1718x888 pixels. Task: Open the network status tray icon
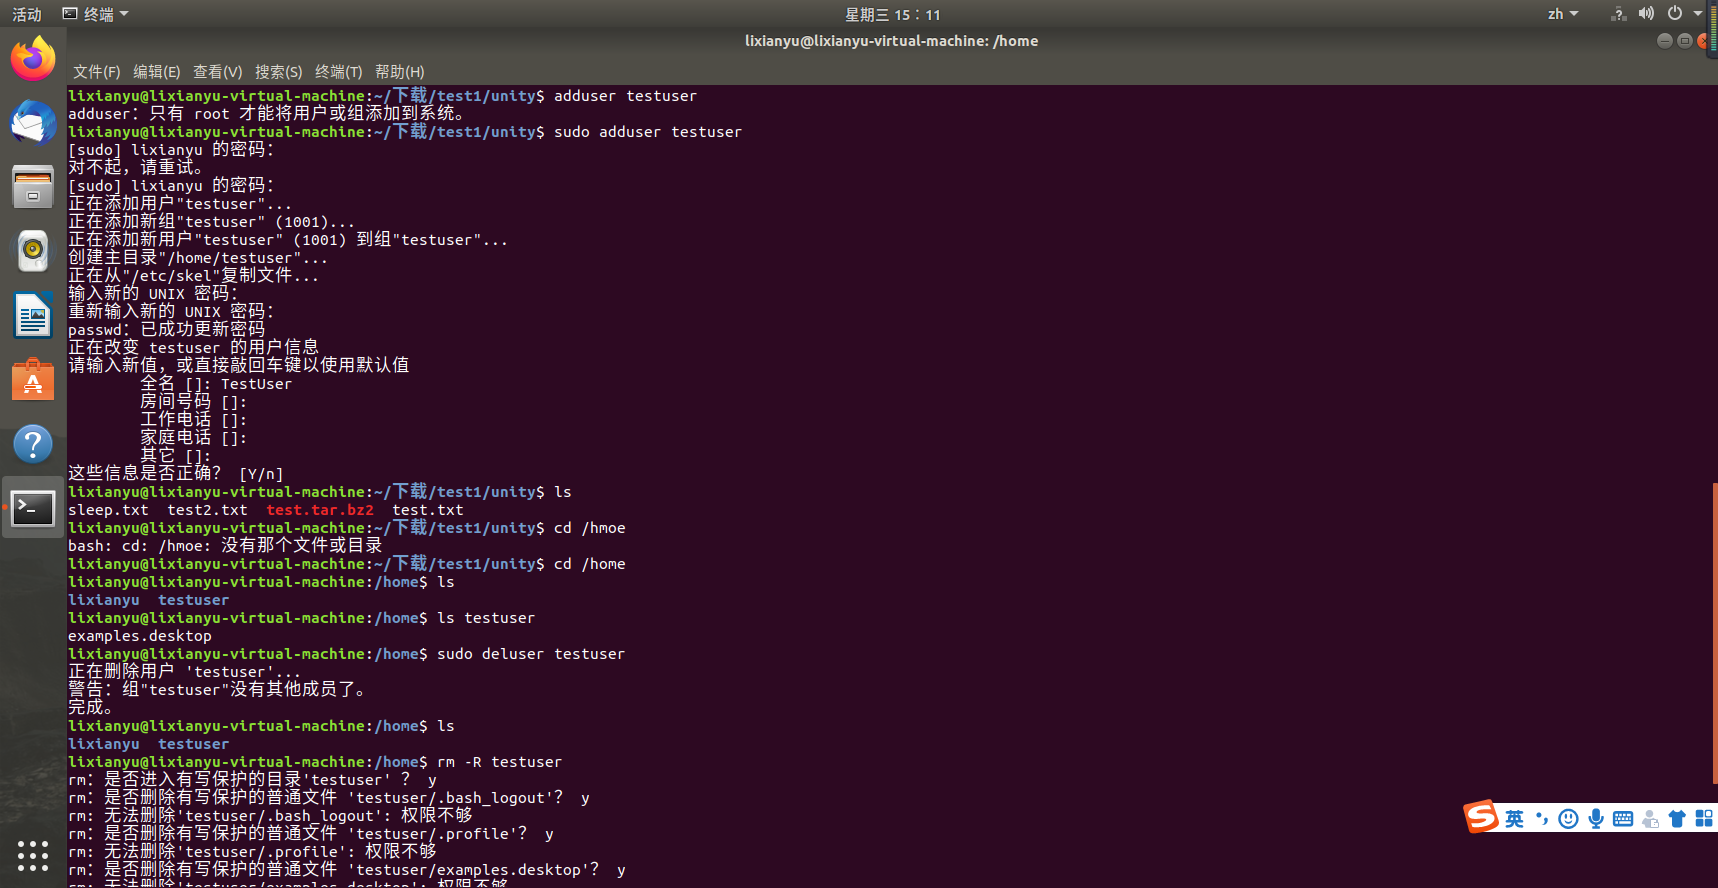coord(1618,14)
